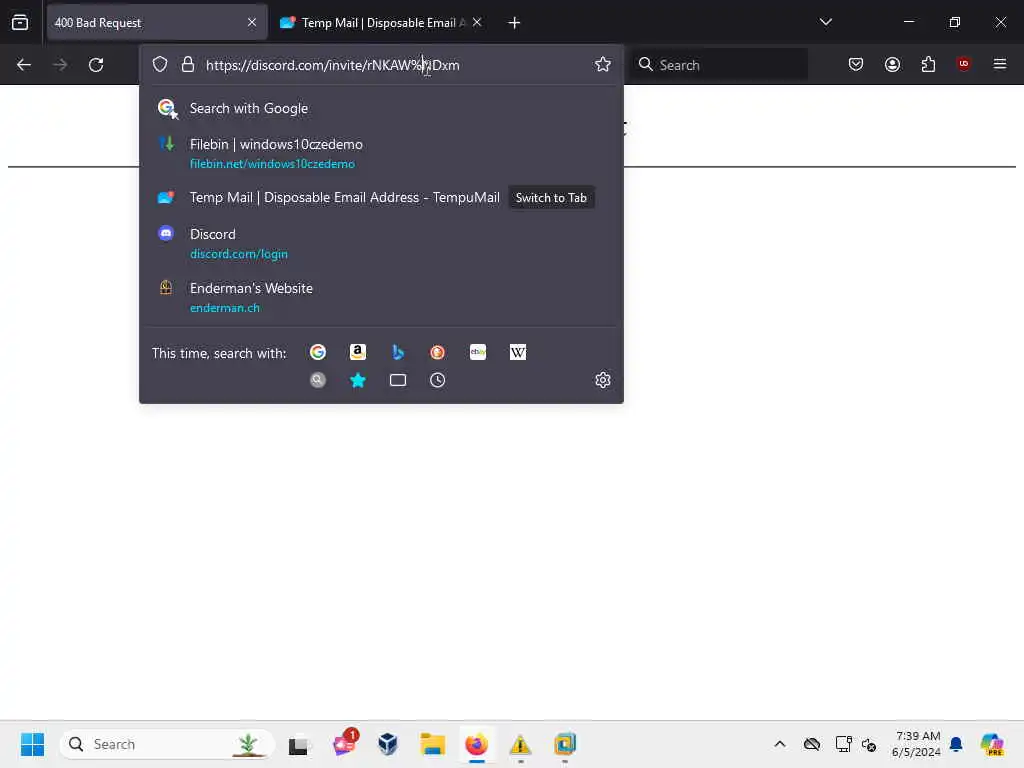Open the Extensions puzzle icon
Viewport: 1024px width, 768px height.
[928, 64]
